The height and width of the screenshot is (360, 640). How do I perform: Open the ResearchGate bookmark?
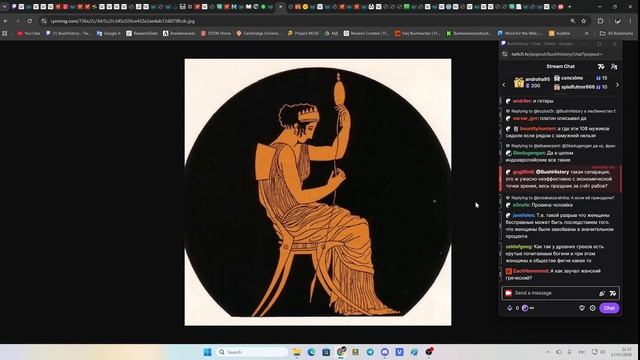pyautogui.click(x=142, y=33)
